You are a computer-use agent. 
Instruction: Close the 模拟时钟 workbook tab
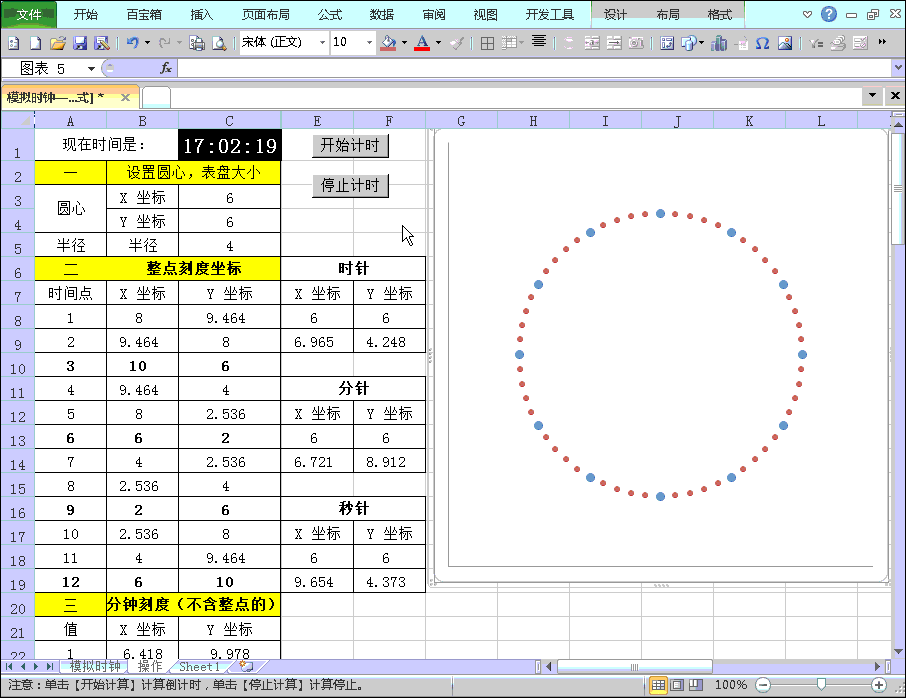coord(125,97)
